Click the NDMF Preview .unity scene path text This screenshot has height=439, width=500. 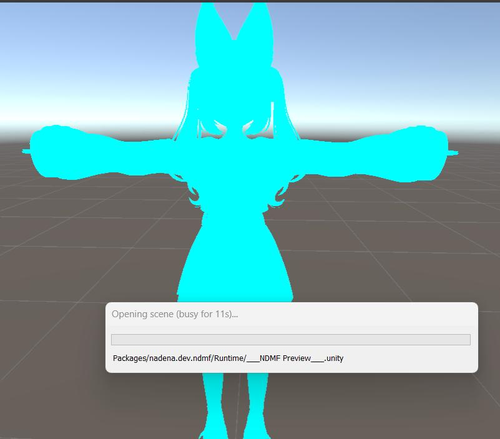(x=228, y=358)
